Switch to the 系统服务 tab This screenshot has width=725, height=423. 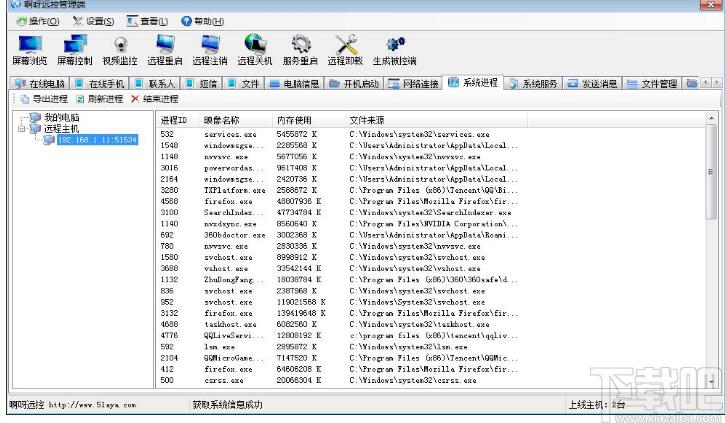point(533,84)
